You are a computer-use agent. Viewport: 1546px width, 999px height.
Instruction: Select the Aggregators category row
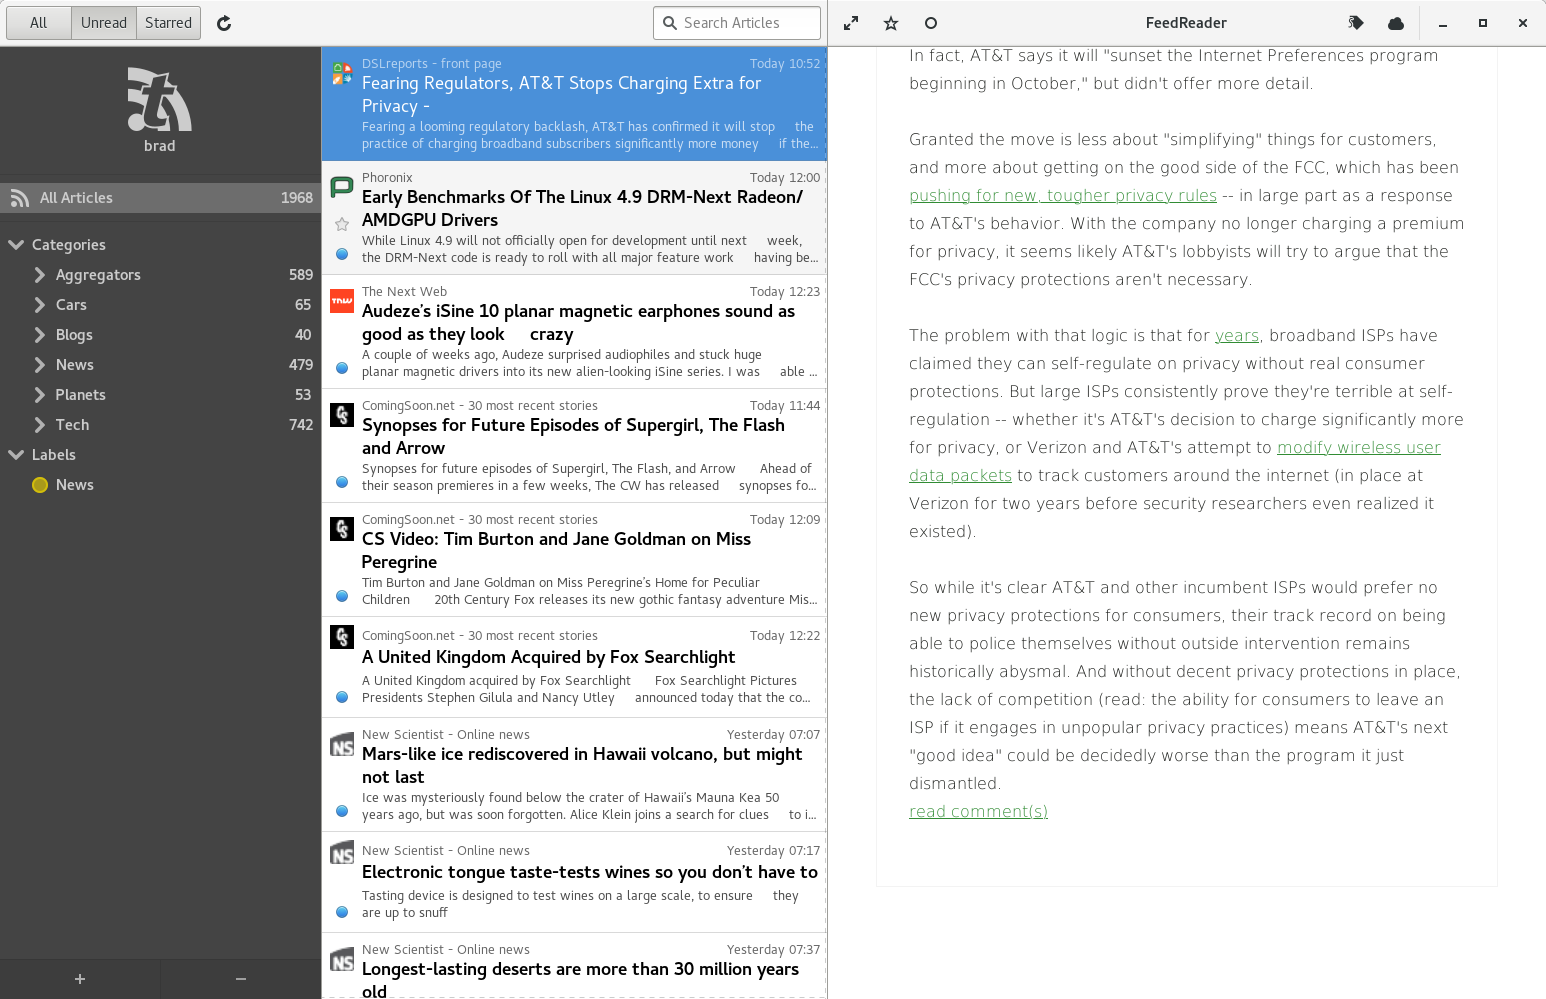(160, 275)
